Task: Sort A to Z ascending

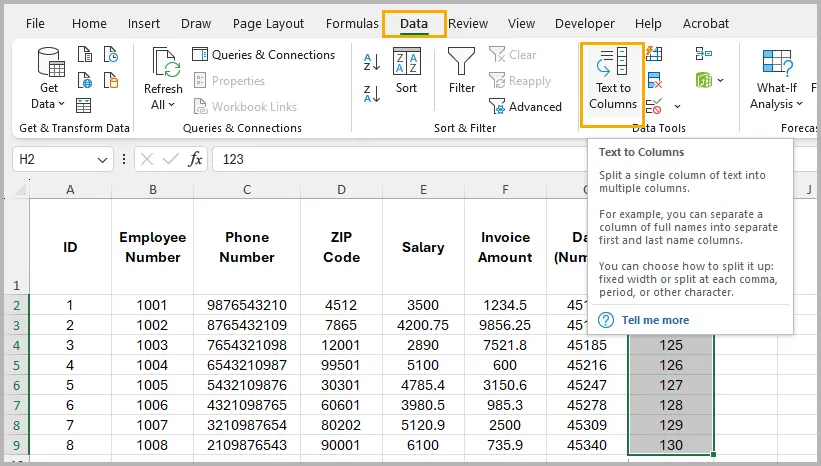Action: (x=372, y=62)
